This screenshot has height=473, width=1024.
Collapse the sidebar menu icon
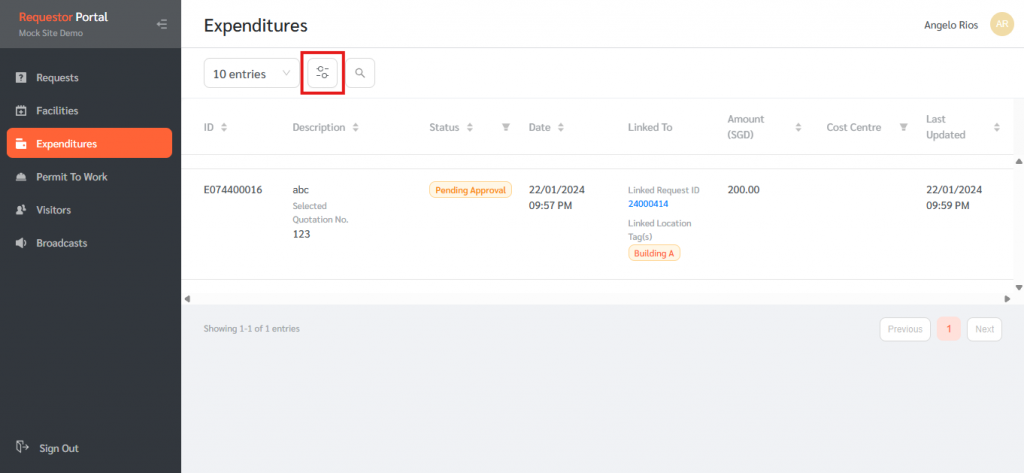(162, 24)
